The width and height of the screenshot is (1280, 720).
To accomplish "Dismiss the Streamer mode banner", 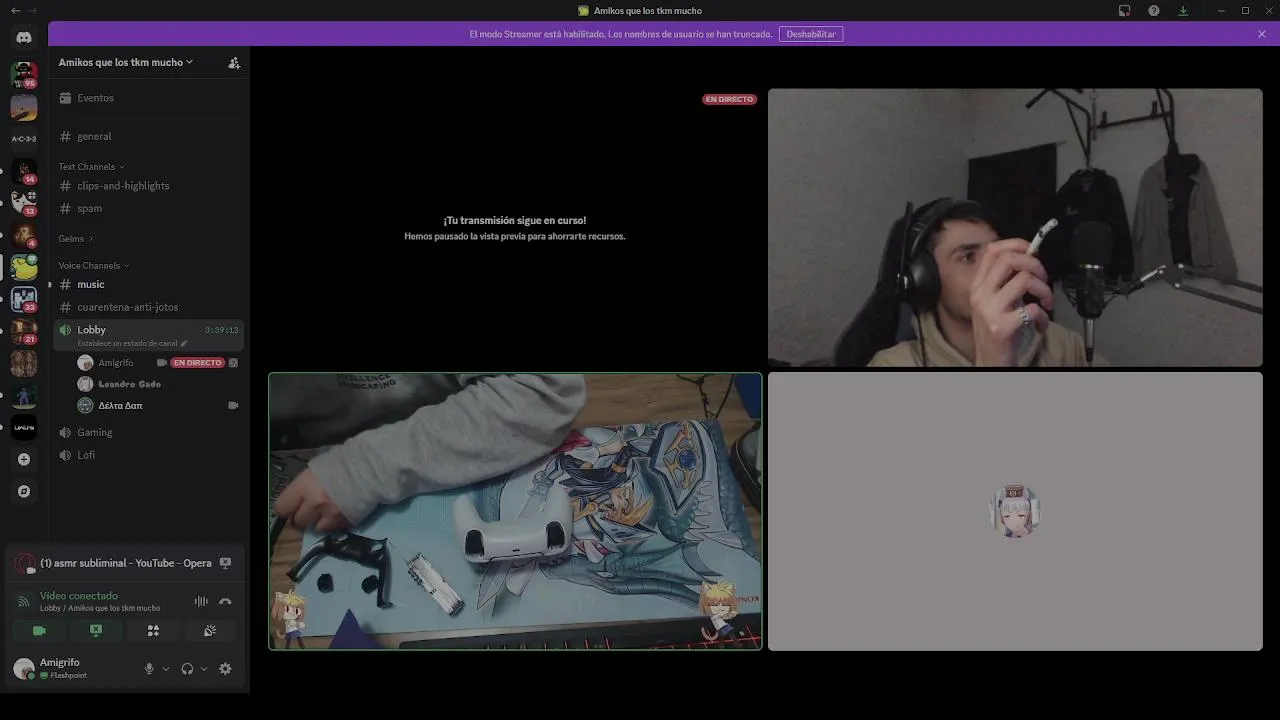I will 1262,34.
